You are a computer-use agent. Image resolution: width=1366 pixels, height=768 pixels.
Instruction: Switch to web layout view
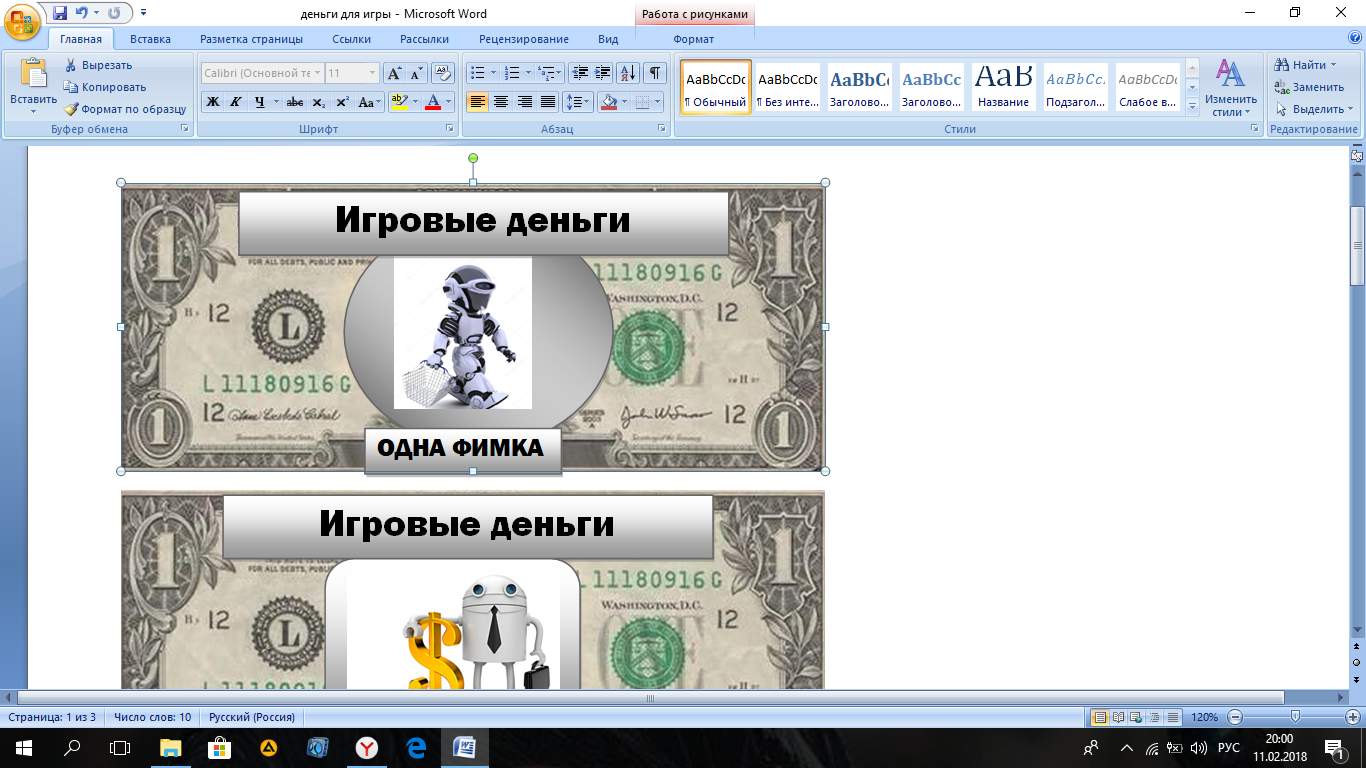point(1136,717)
